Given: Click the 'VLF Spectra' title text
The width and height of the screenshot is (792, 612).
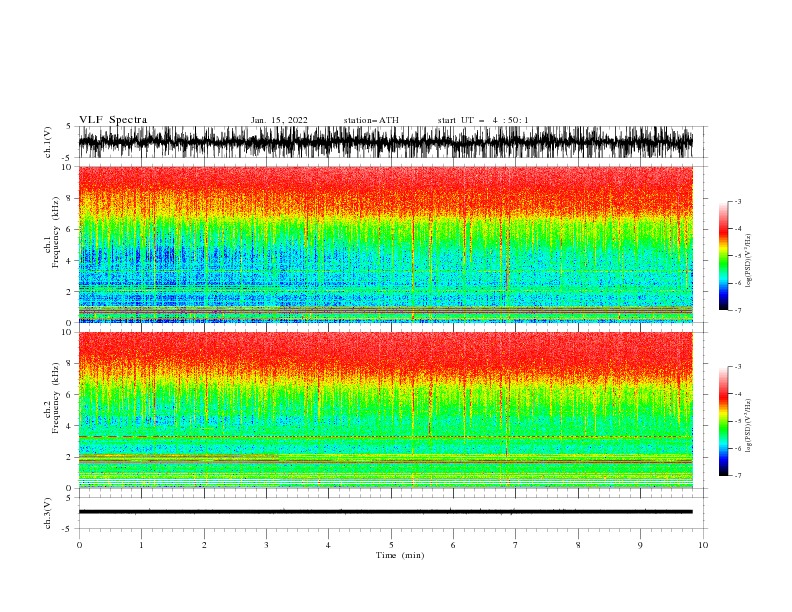Looking at the screenshot, I should pyautogui.click(x=113, y=120).
